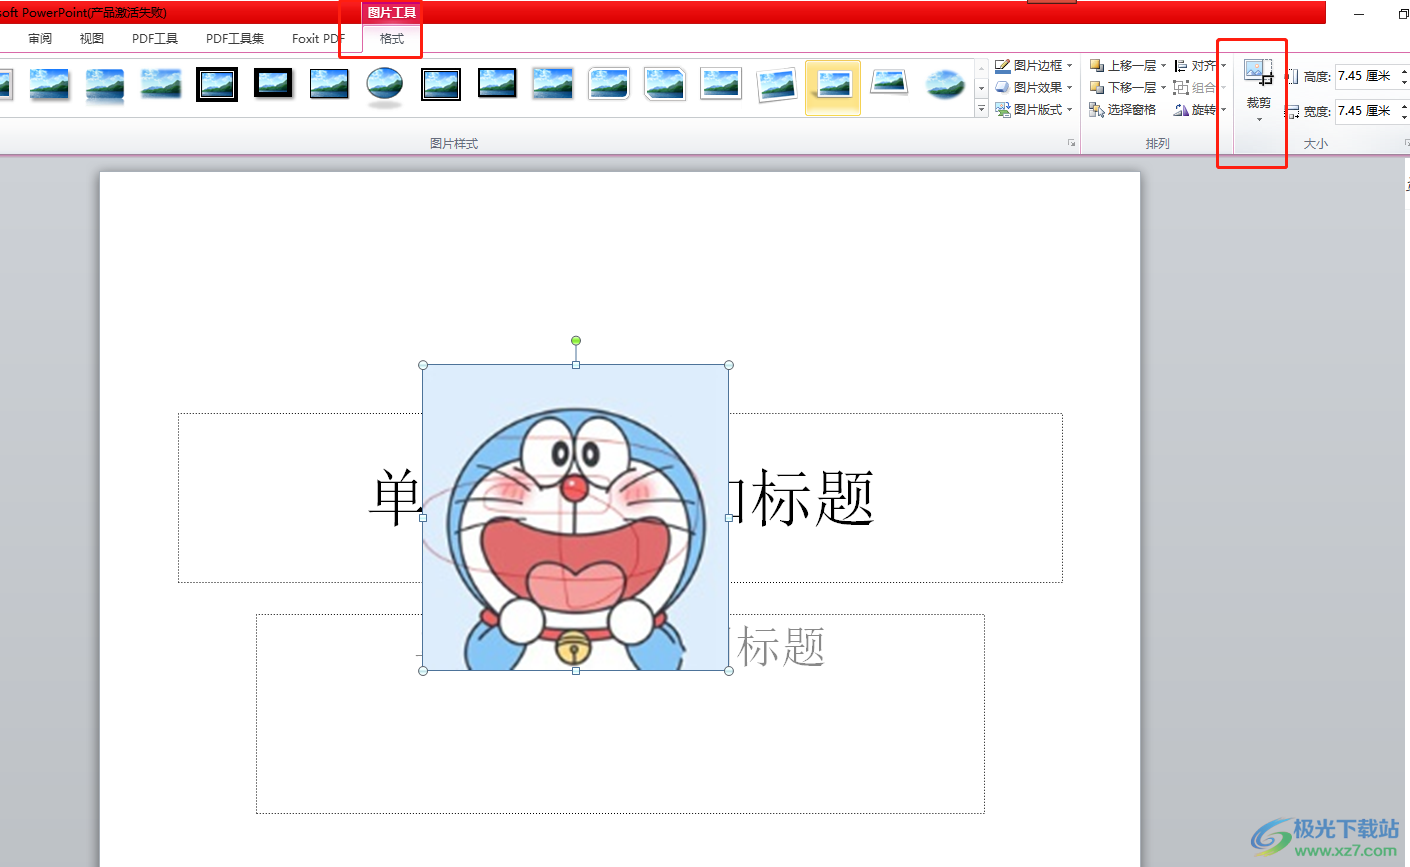Increase the 高度 height with up spinner
Image resolution: width=1410 pixels, height=867 pixels.
point(1404,71)
